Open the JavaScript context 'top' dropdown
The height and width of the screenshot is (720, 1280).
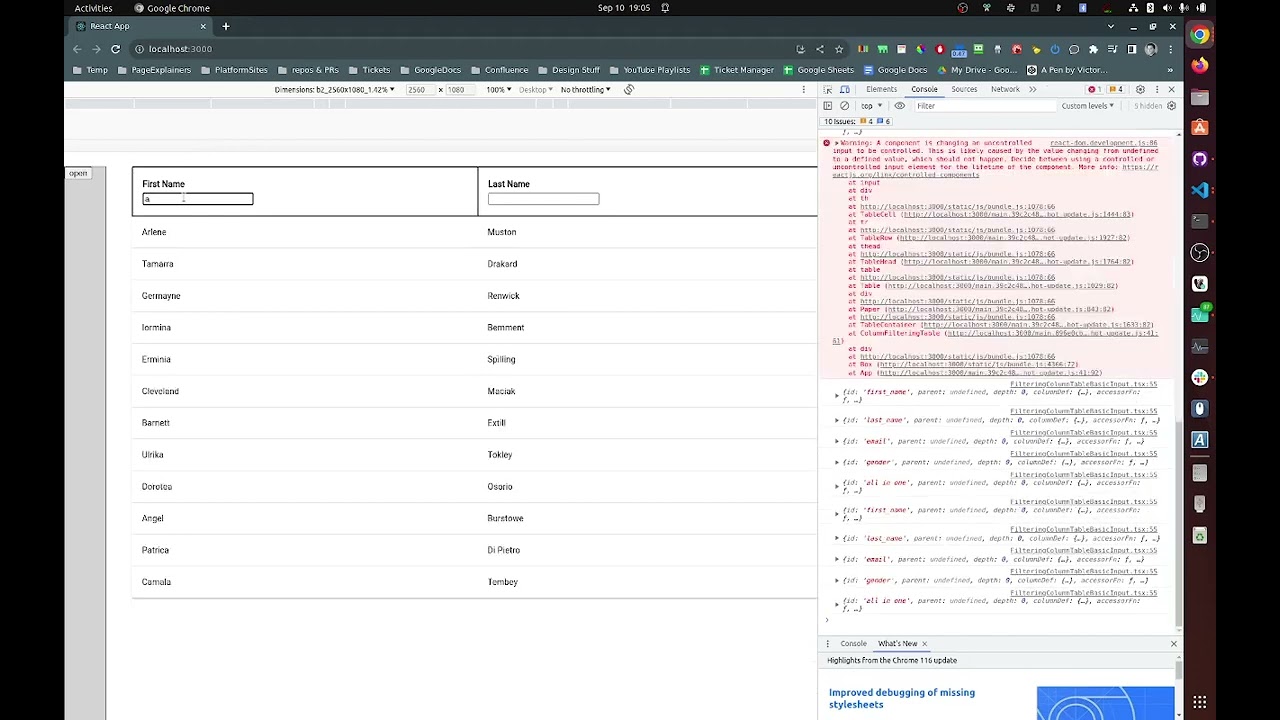[870, 105]
